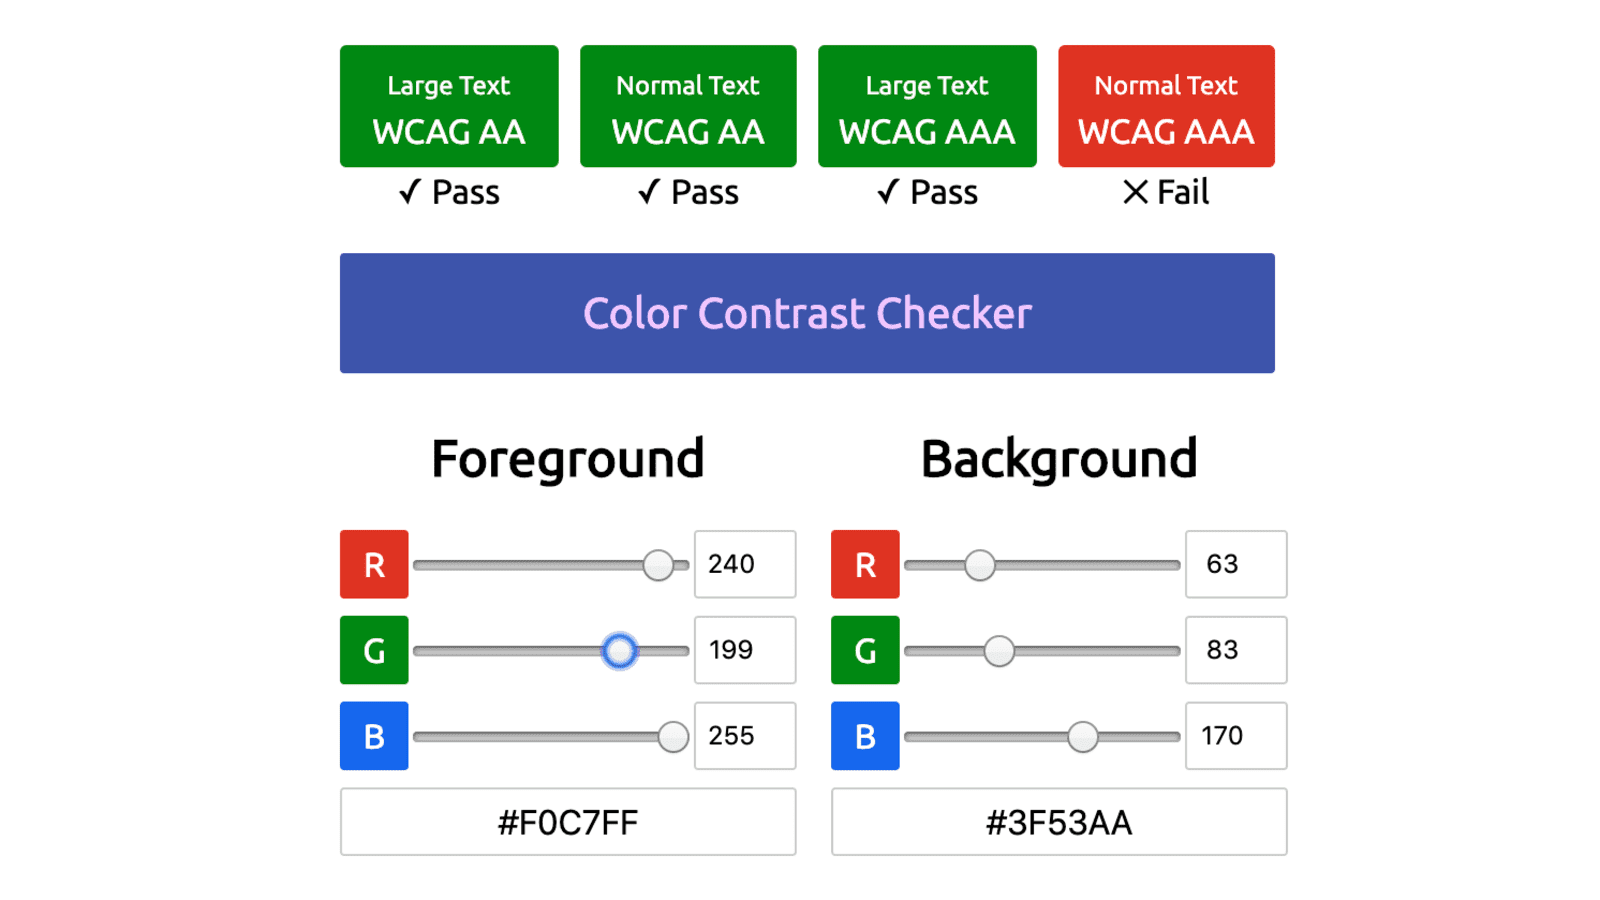Select the Large Text WCAG AAA badge
Screen dimensions: 1600x900
point(927,106)
